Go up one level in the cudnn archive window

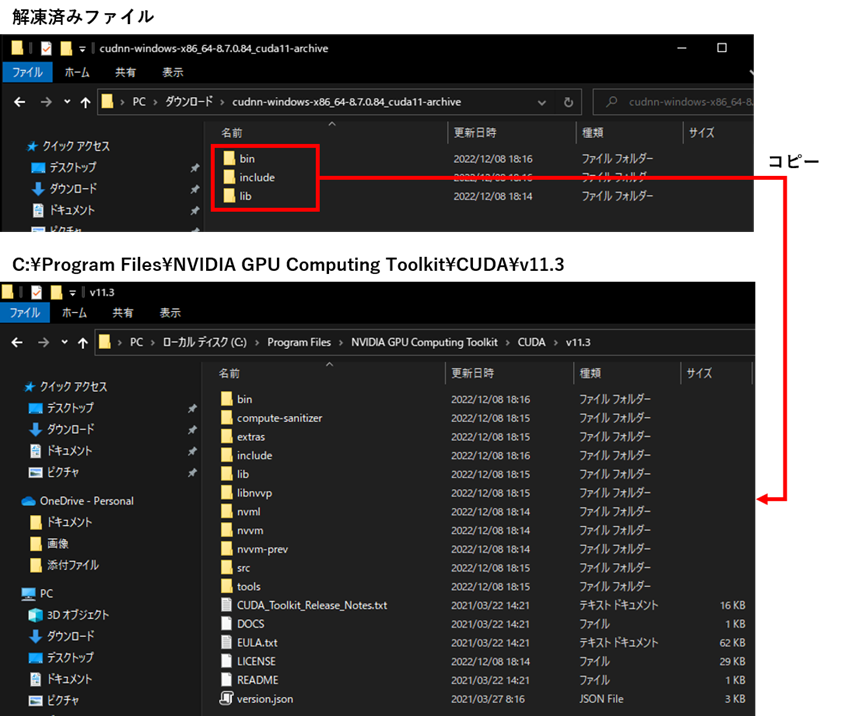tap(85, 102)
